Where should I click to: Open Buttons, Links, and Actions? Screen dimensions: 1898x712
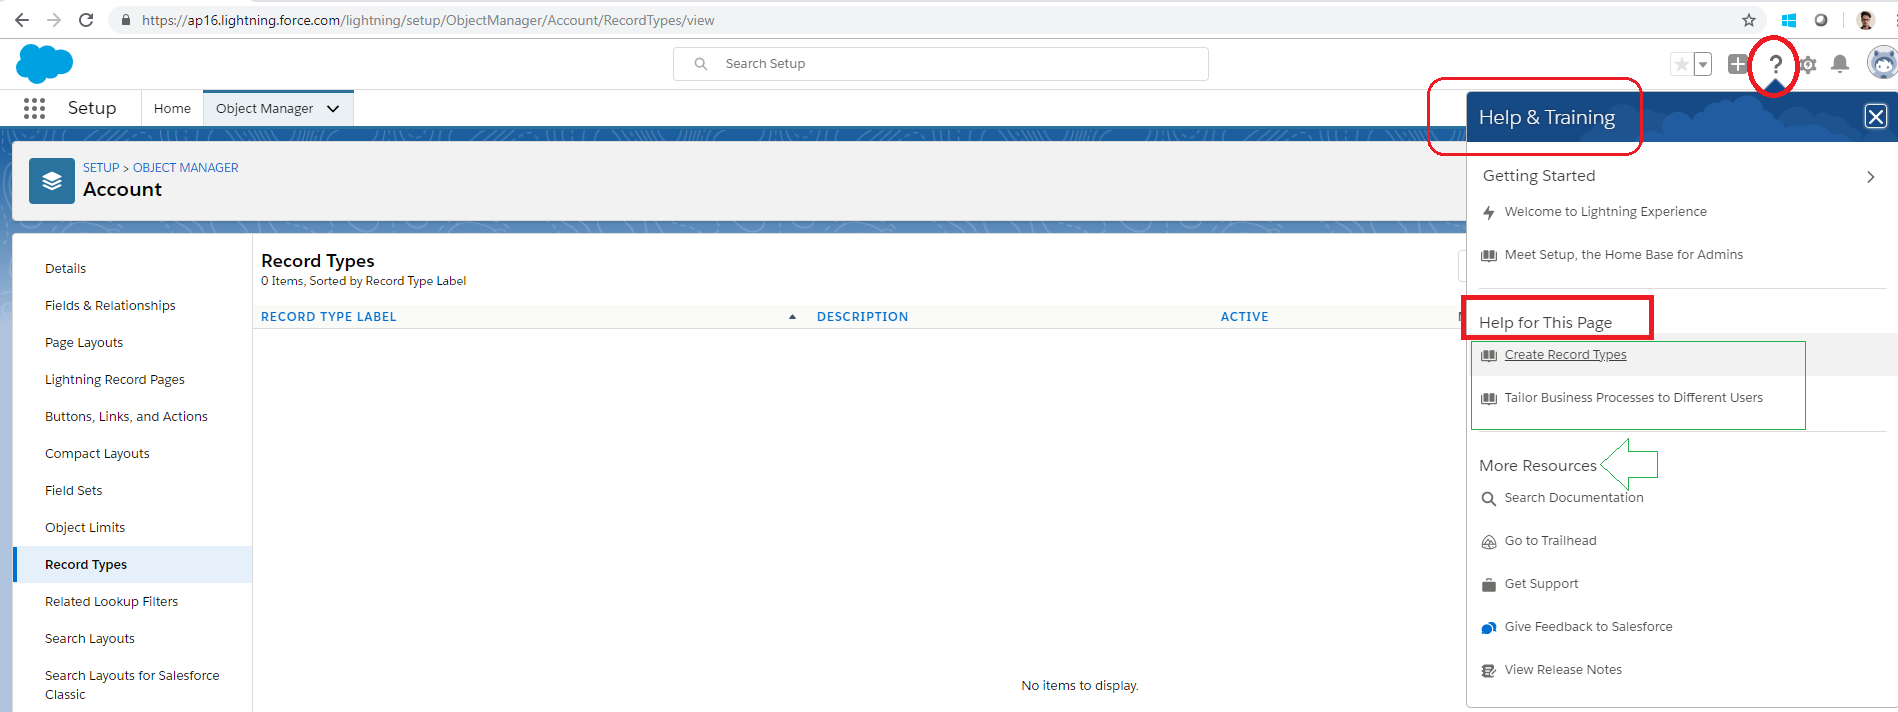pos(126,416)
